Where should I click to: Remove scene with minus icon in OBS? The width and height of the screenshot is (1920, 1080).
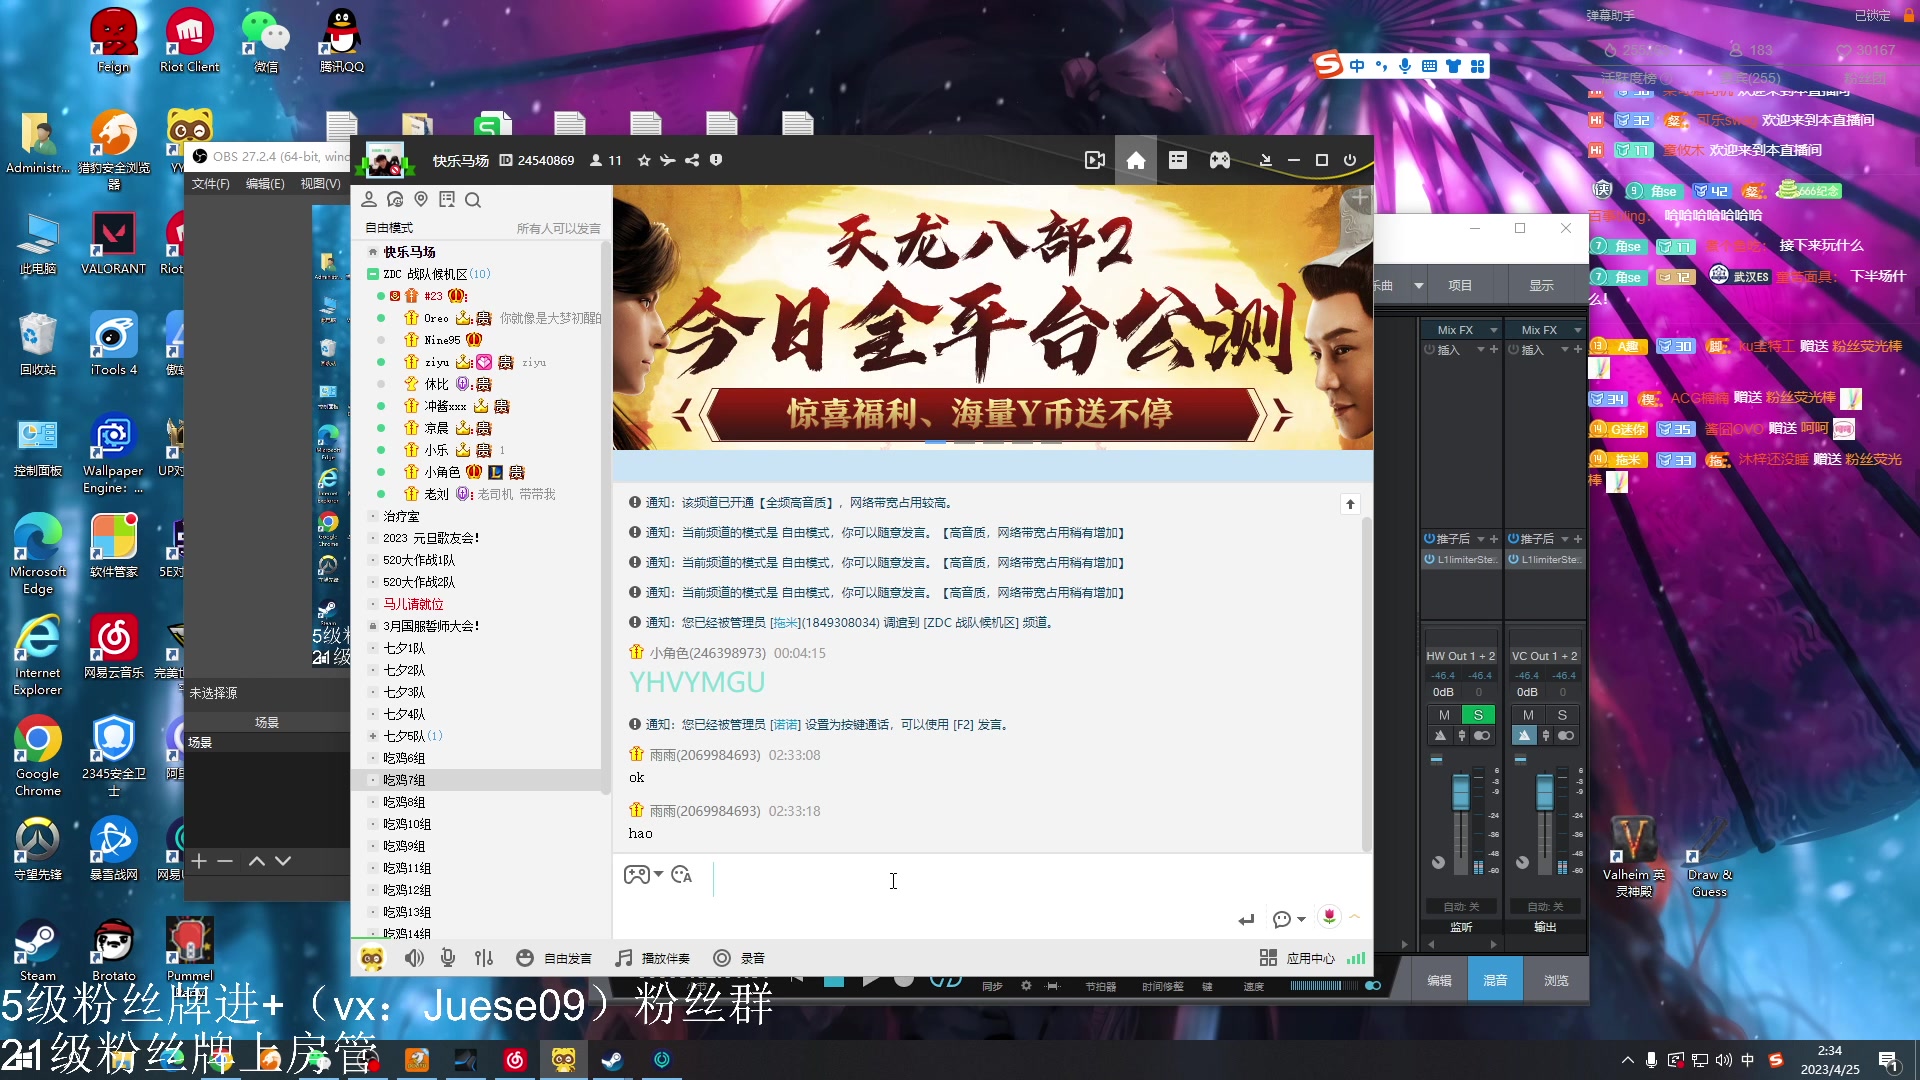(225, 861)
